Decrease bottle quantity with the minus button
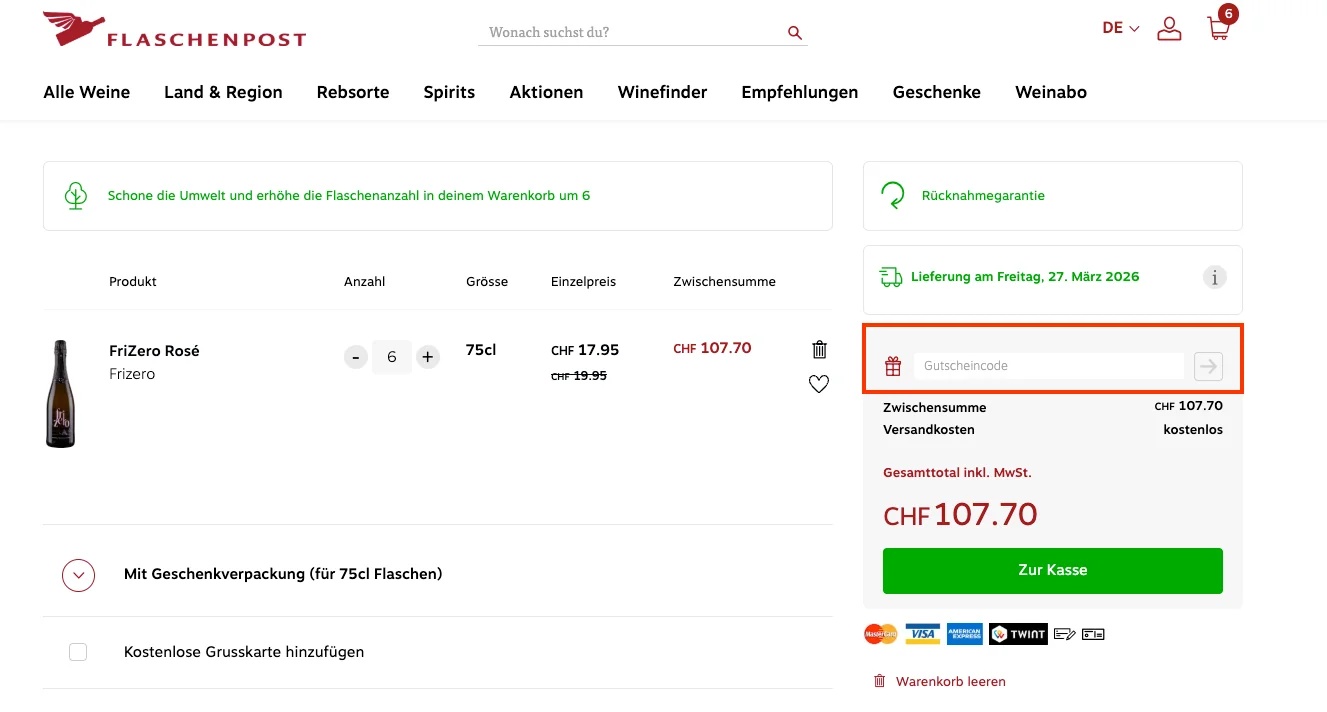Screen dimensions: 1327x712 355,356
